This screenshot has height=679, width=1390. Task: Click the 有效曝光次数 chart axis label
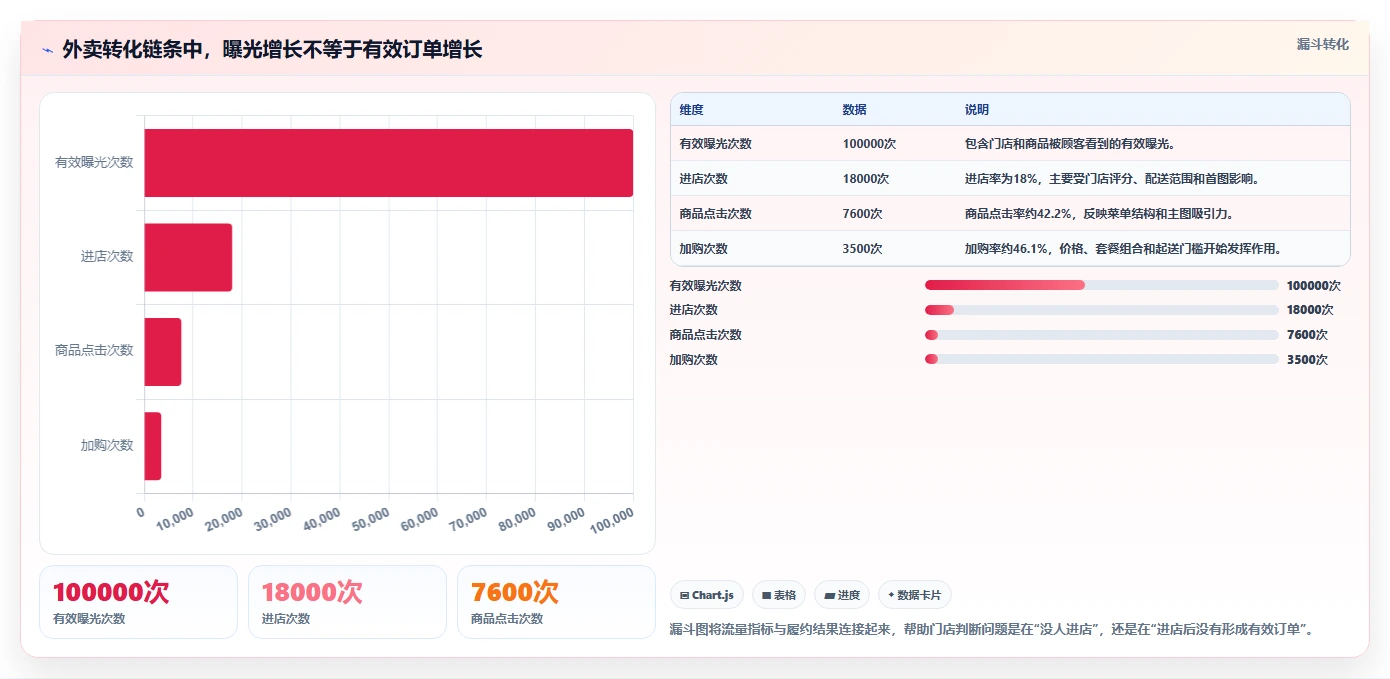(x=94, y=162)
